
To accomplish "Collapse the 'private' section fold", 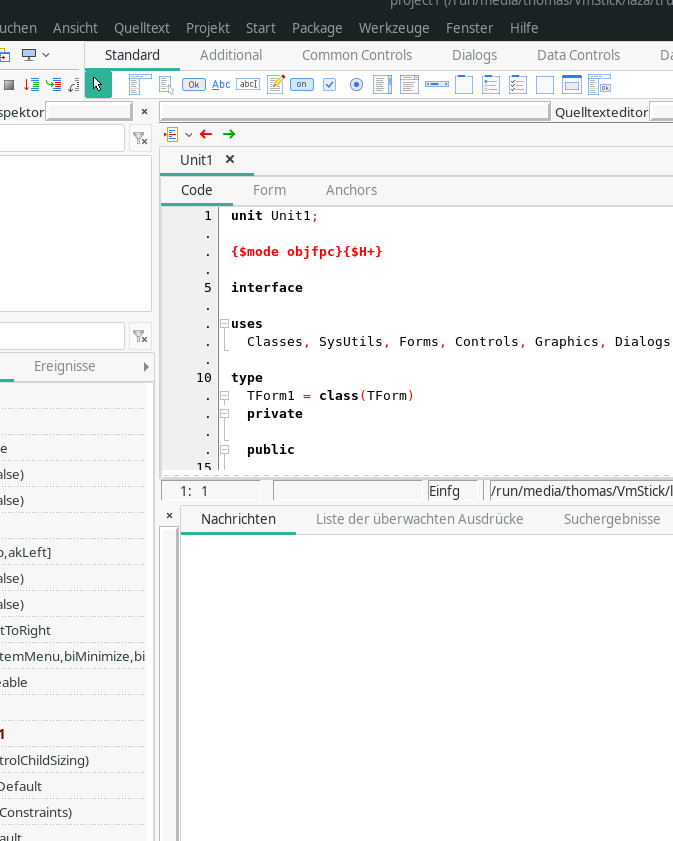I will [225, 414].
